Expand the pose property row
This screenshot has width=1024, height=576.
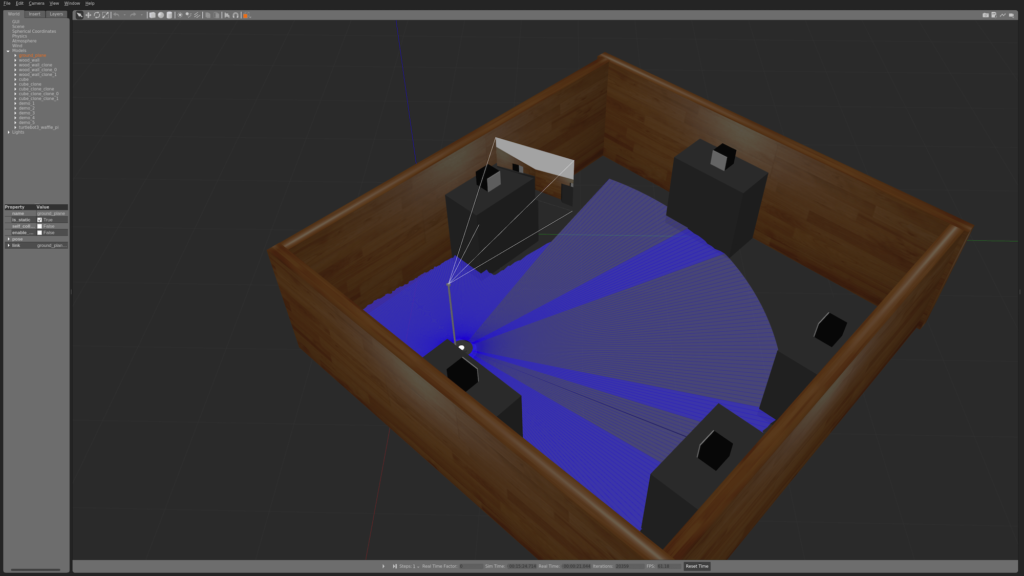pyautogui.click(x=9, y=239)
